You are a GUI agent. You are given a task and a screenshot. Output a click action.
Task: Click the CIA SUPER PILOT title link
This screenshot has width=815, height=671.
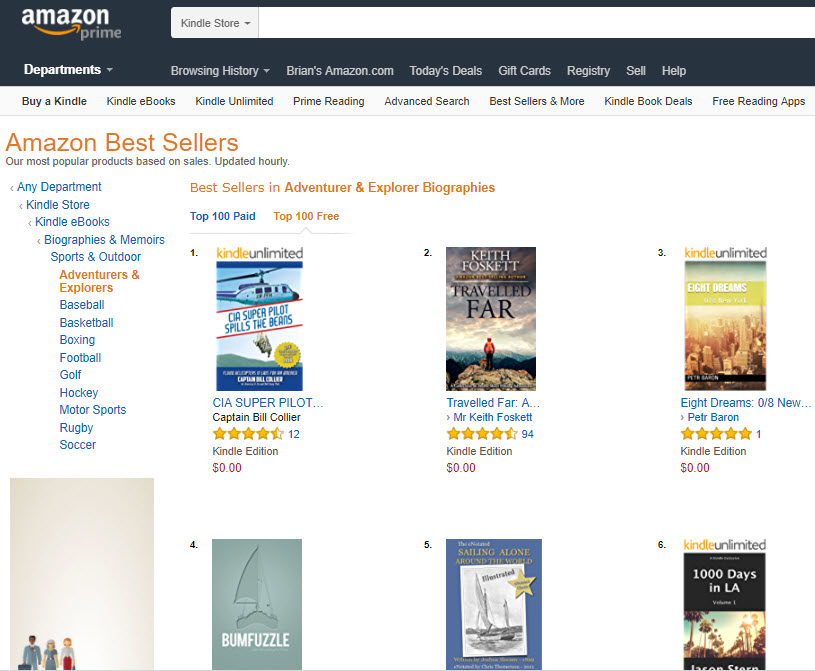(x=268, y=403)
